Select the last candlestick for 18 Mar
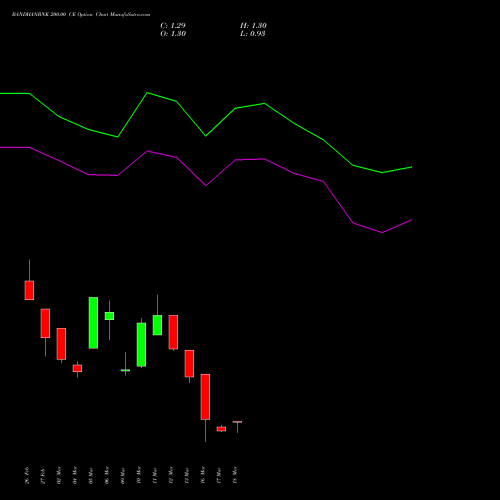The height and width of the screenshot is (500, 500). coord(237,422)
